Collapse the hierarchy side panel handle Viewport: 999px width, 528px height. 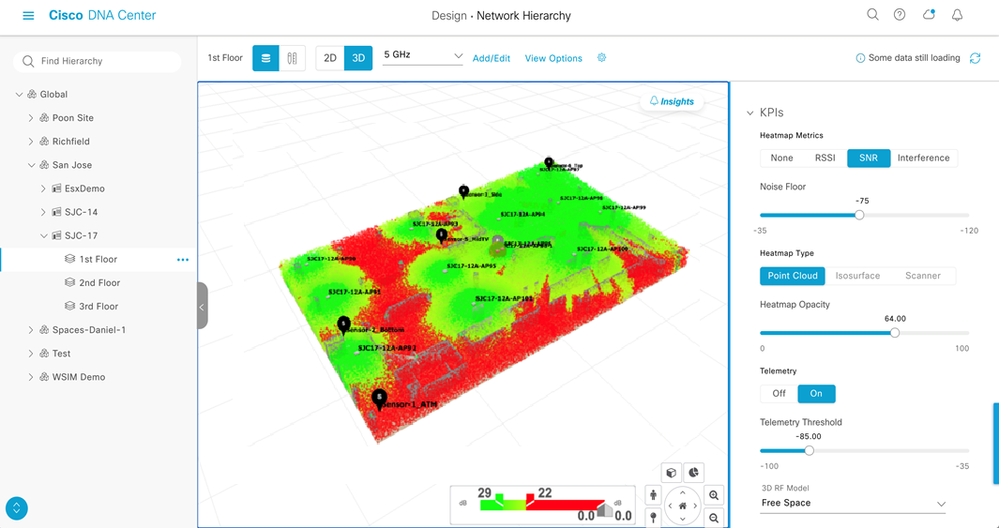[x=202, y=306]
